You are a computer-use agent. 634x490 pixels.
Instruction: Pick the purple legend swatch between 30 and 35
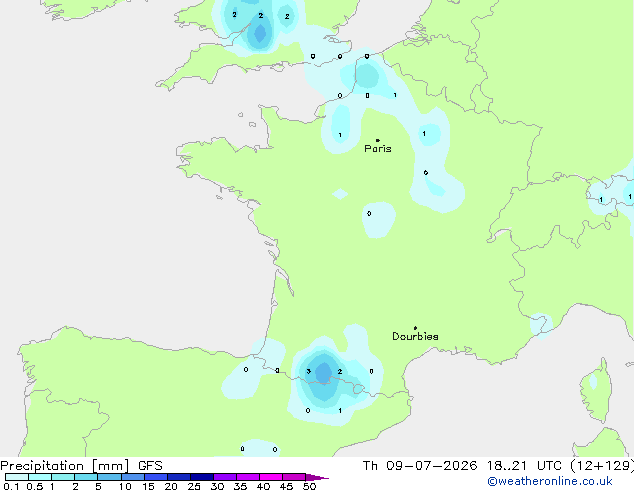click(x=225, y=477)
